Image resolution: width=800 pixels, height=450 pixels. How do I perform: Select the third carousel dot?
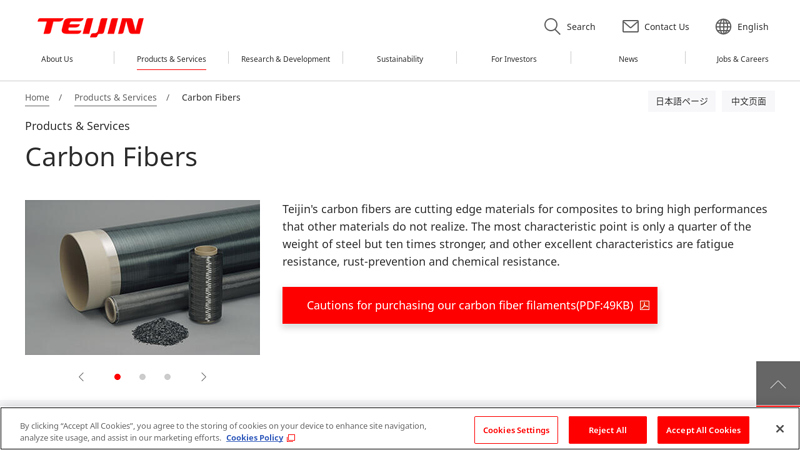[x=167, y=377]
